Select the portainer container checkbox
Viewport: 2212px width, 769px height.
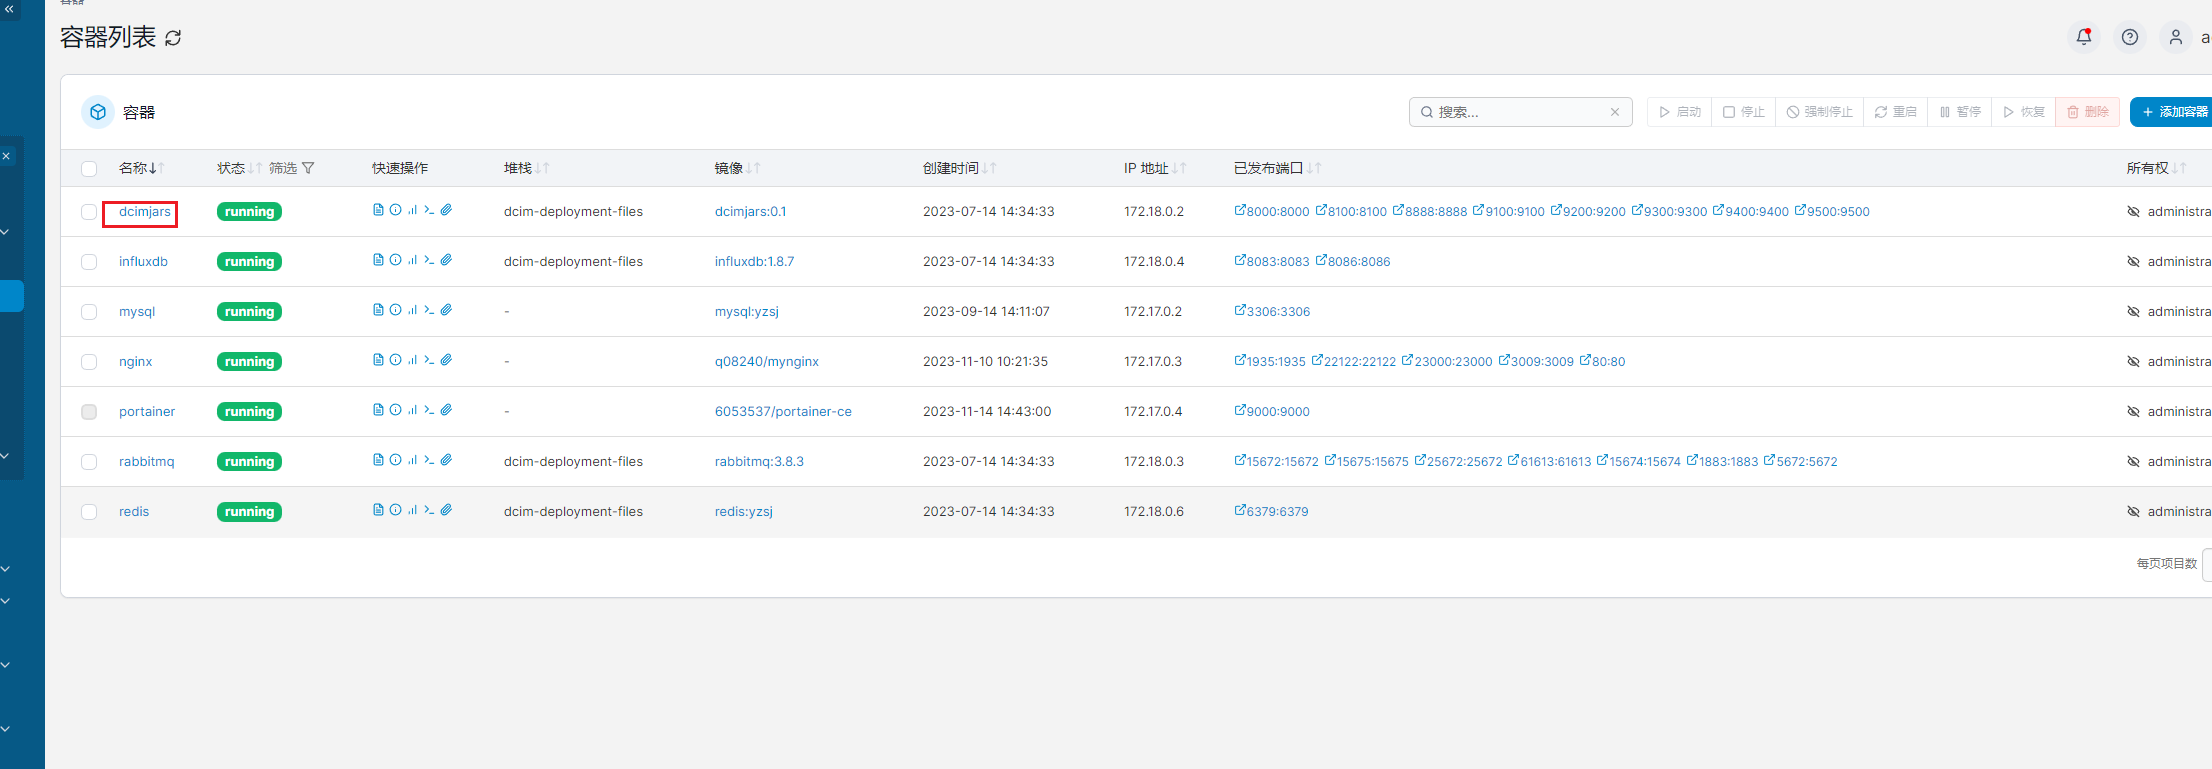pyautogui.click(x=89, y=412)
